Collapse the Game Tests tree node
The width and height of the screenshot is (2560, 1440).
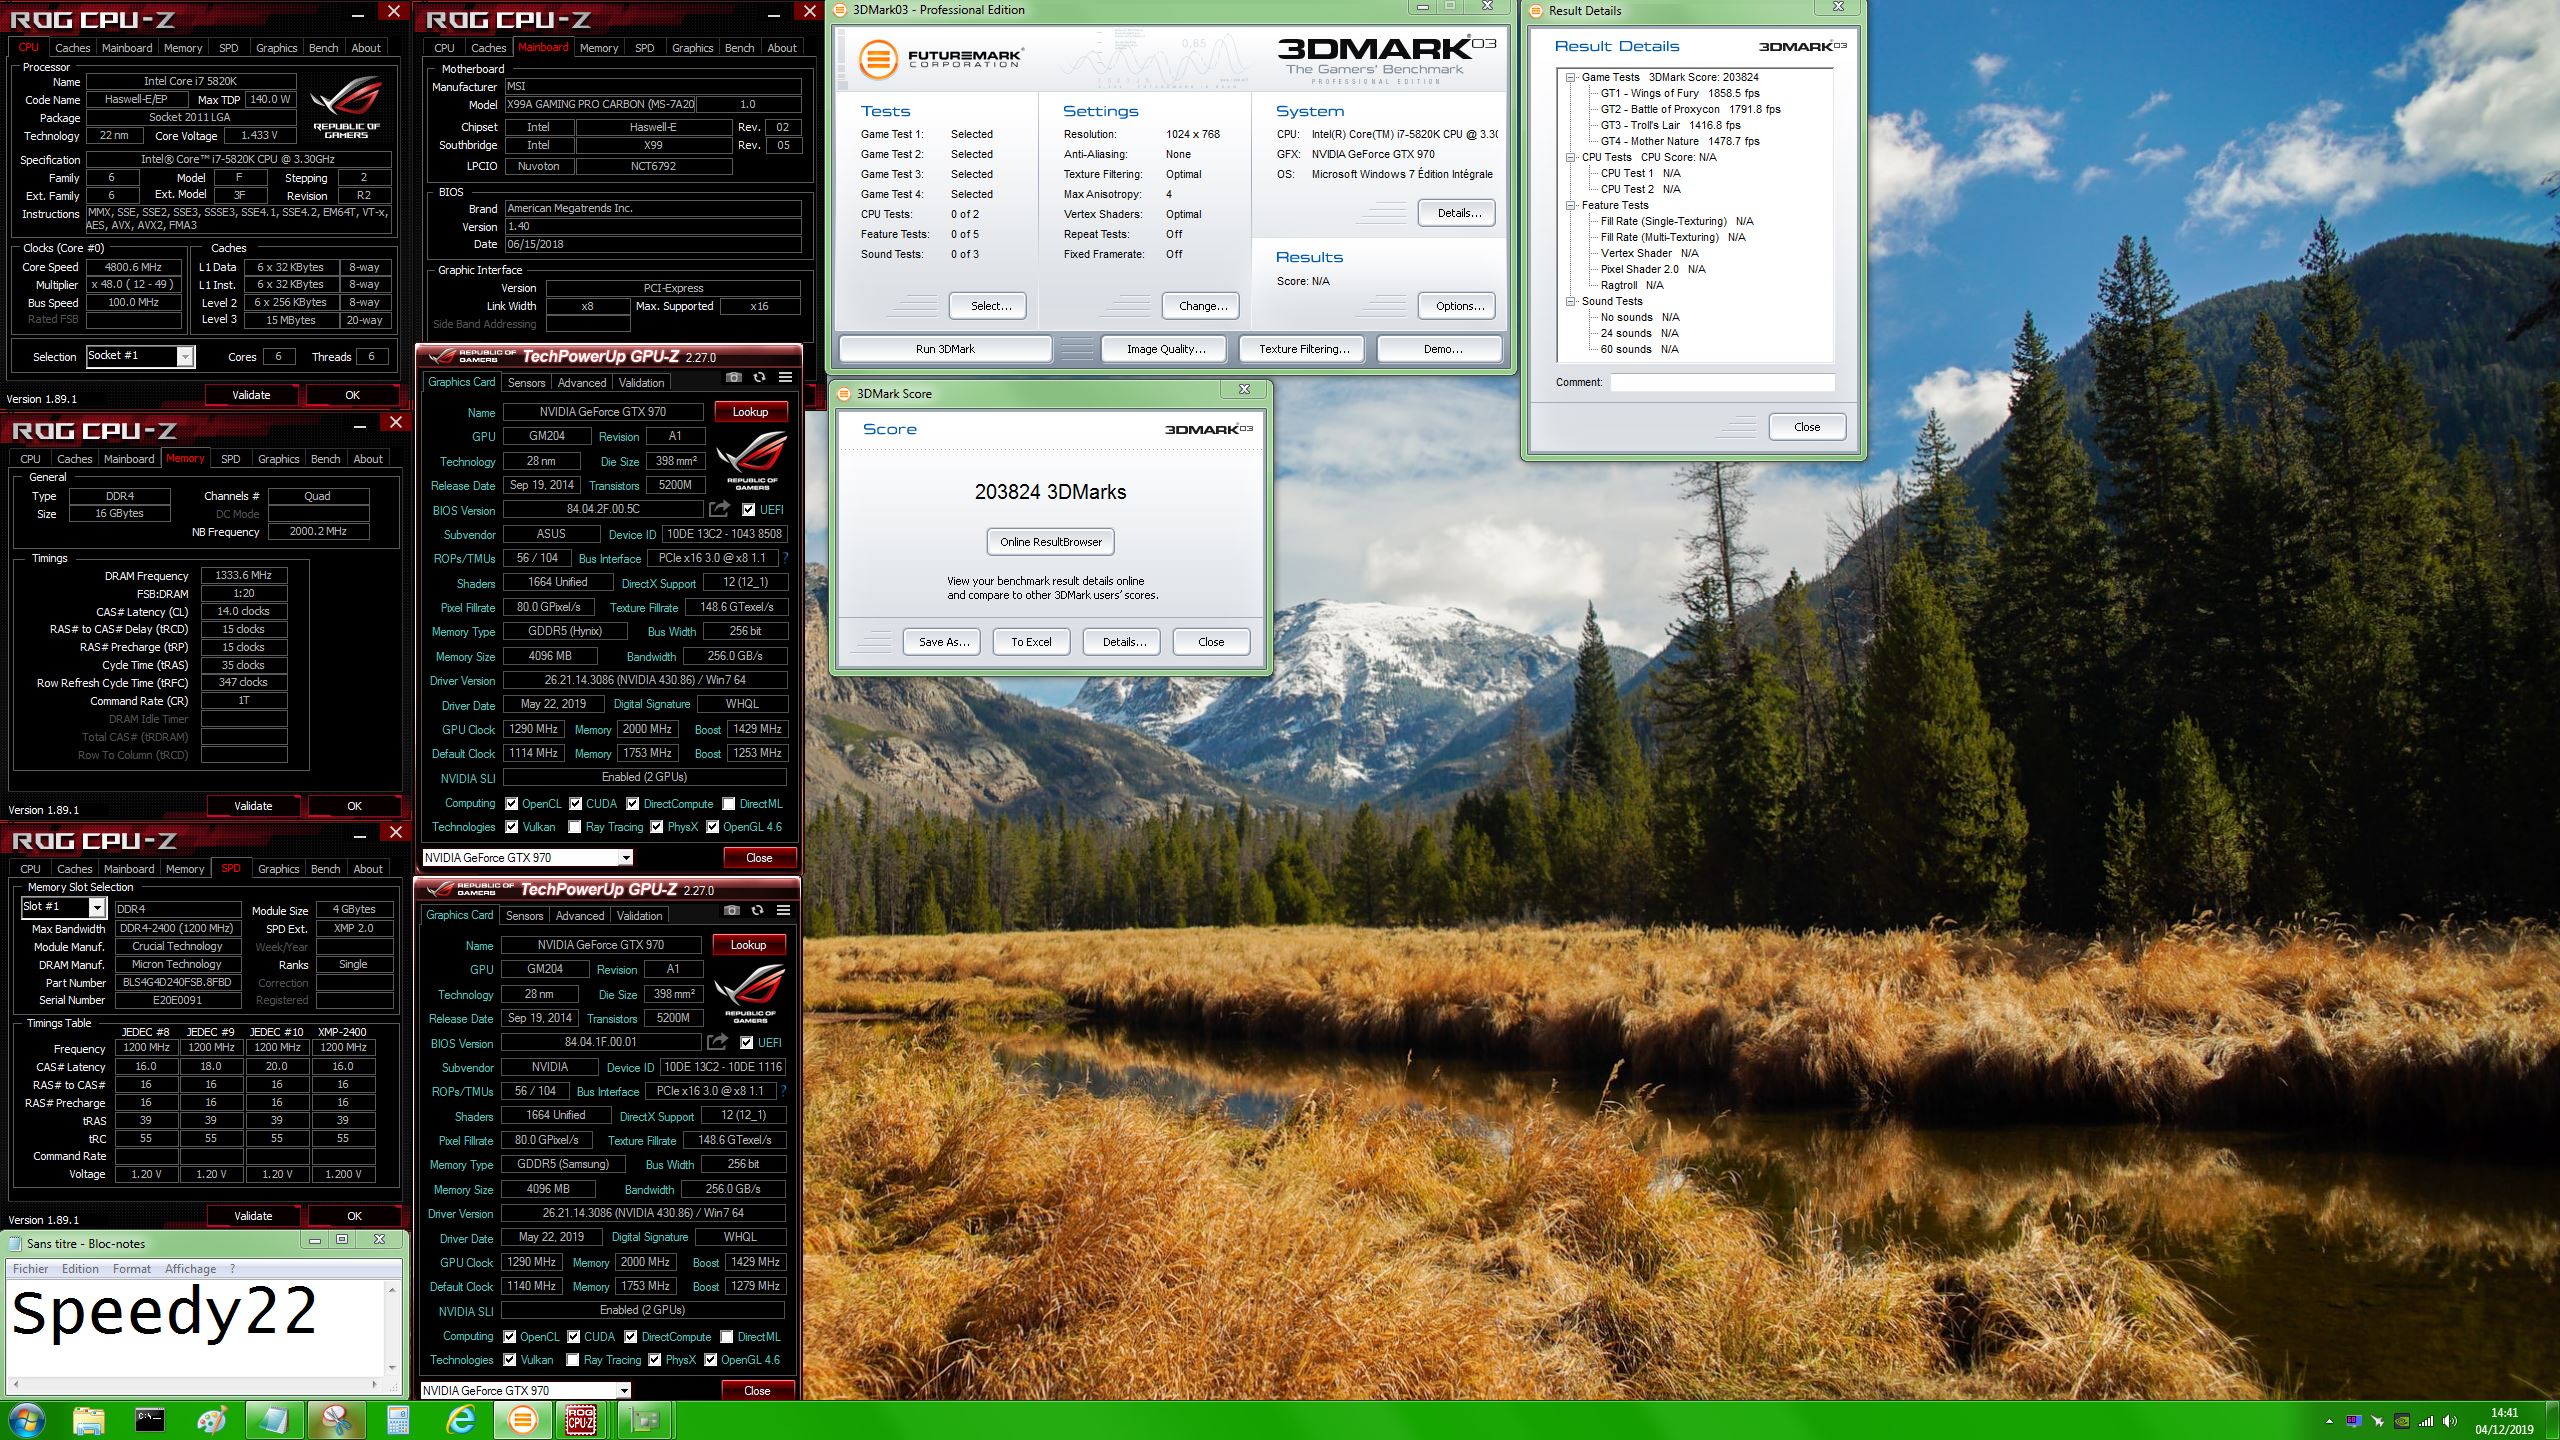[1571, 77]
